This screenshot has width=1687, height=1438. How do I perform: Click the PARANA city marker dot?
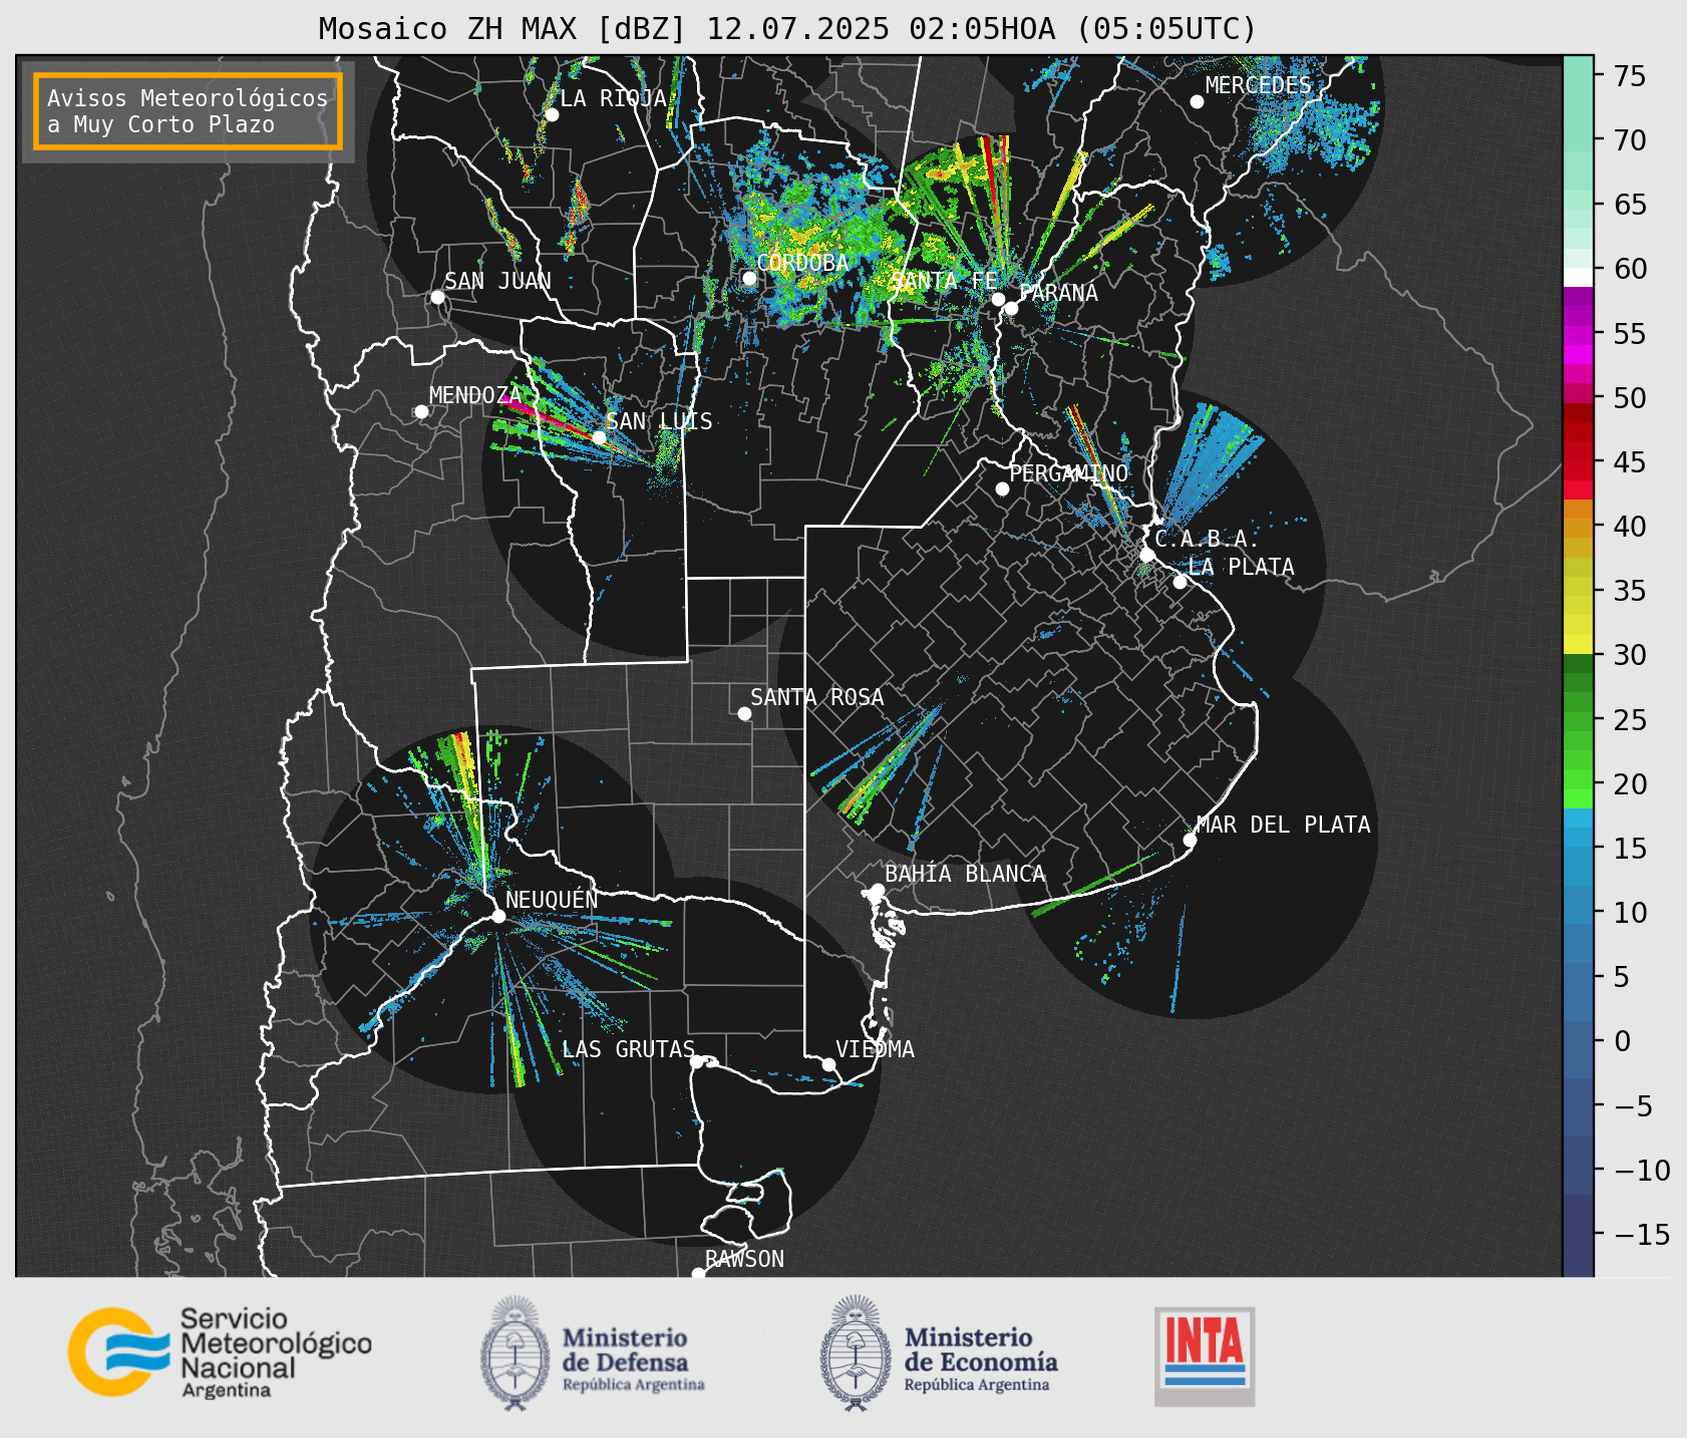tap(1011, 308)
